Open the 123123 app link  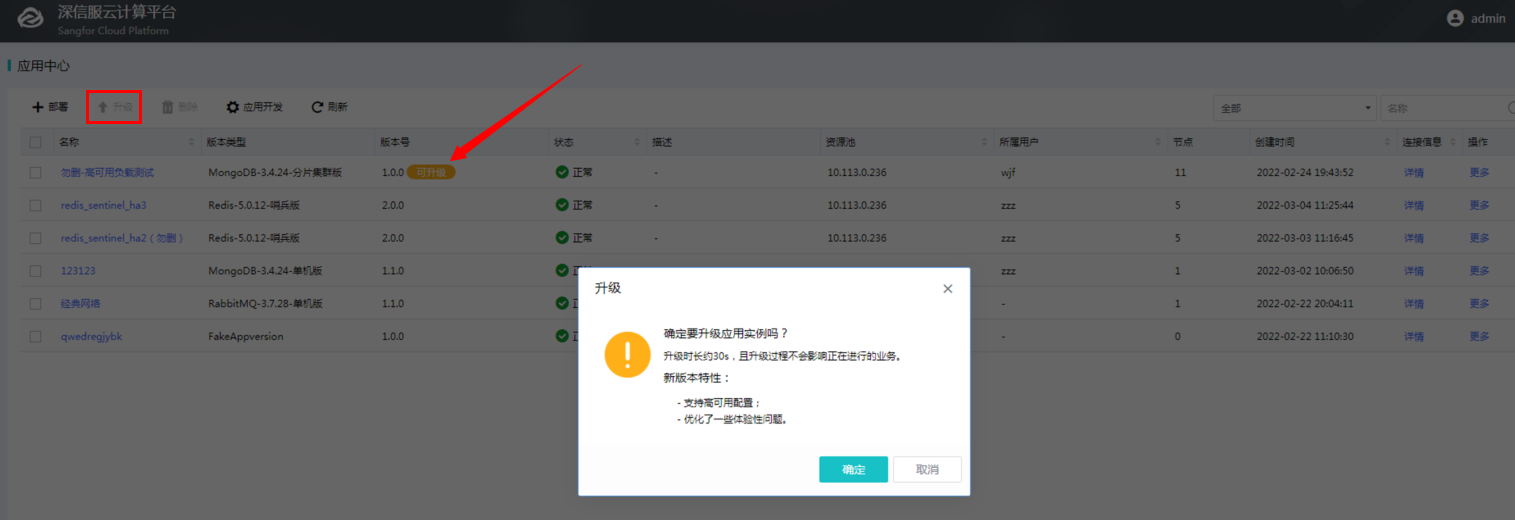coord(77,271)
